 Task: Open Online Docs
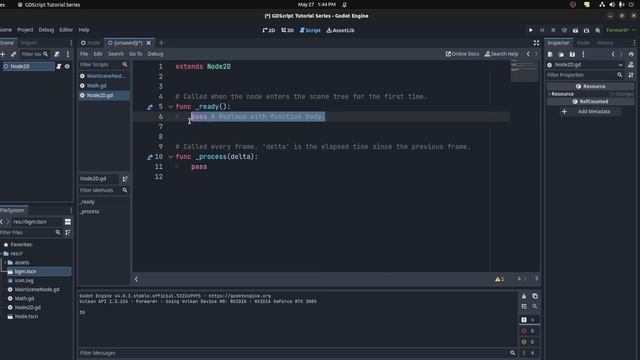click(462, 54)
